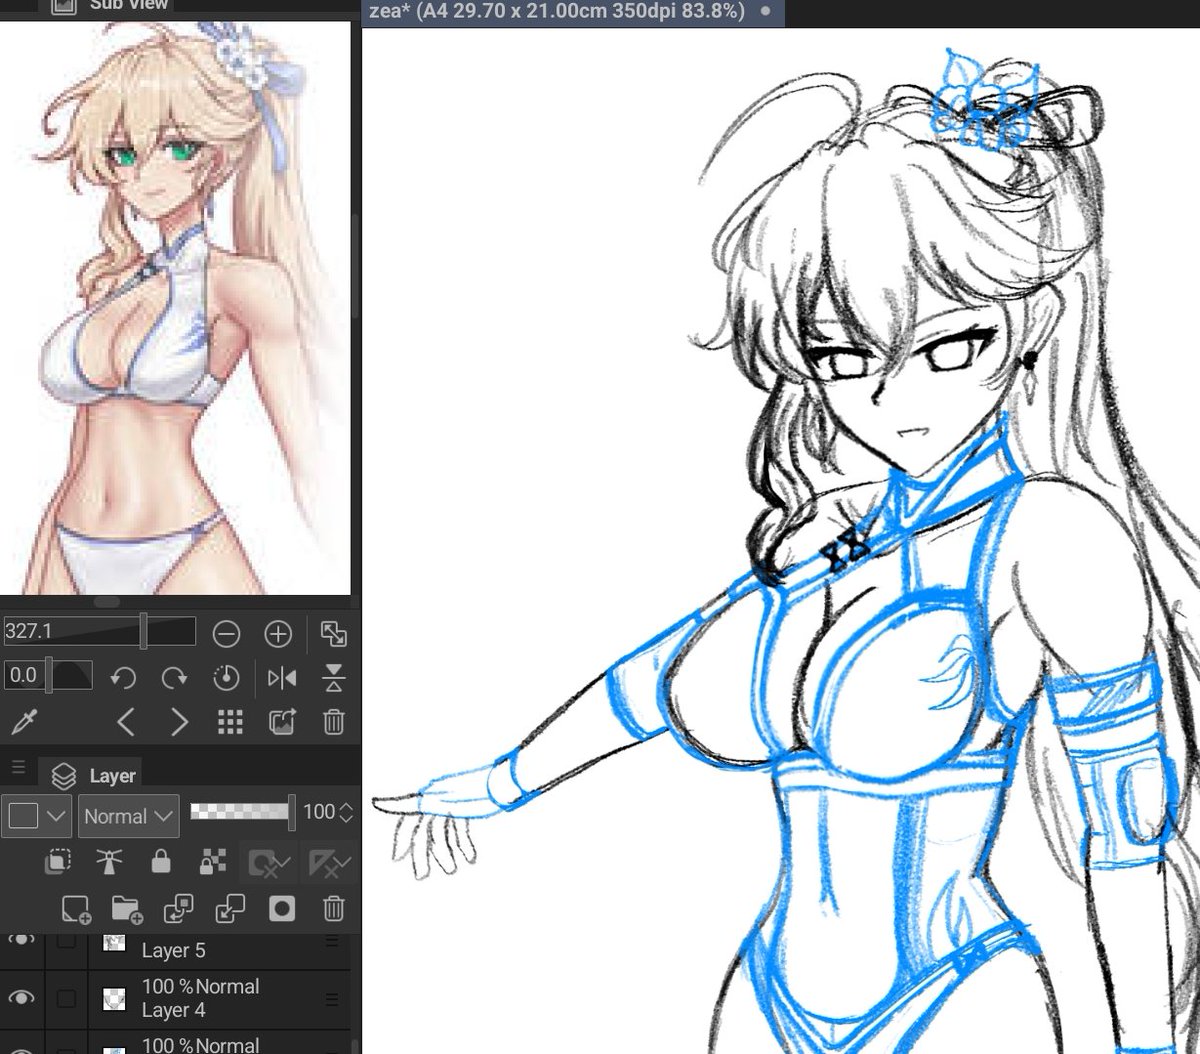Open the layer color swatch dropdown

pos(37,816)
